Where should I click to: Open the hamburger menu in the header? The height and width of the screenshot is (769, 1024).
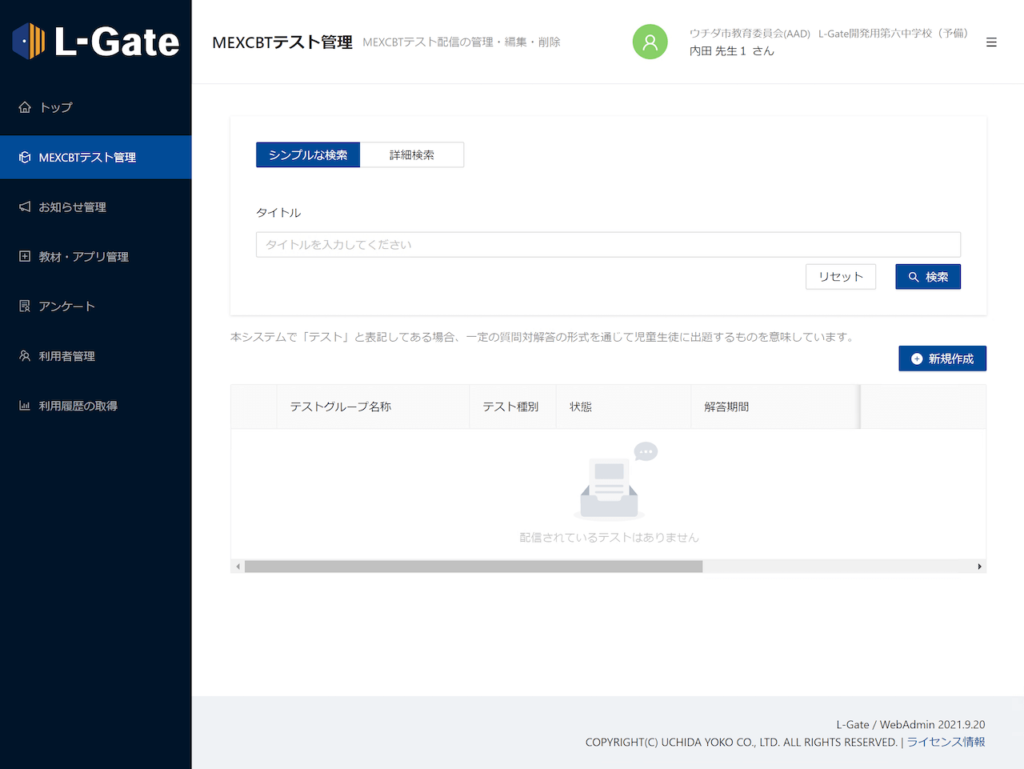point(991,42)
